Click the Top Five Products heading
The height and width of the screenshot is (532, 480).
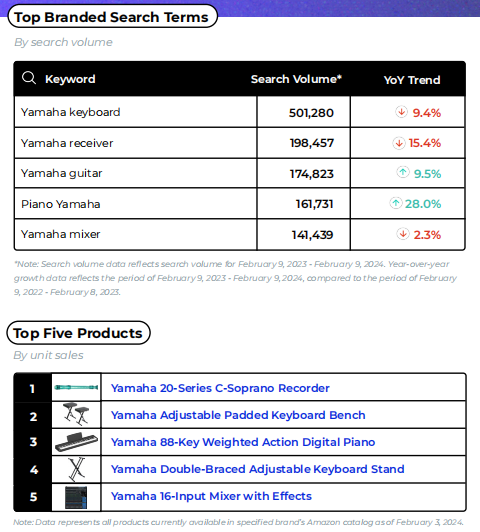(78, 333)
